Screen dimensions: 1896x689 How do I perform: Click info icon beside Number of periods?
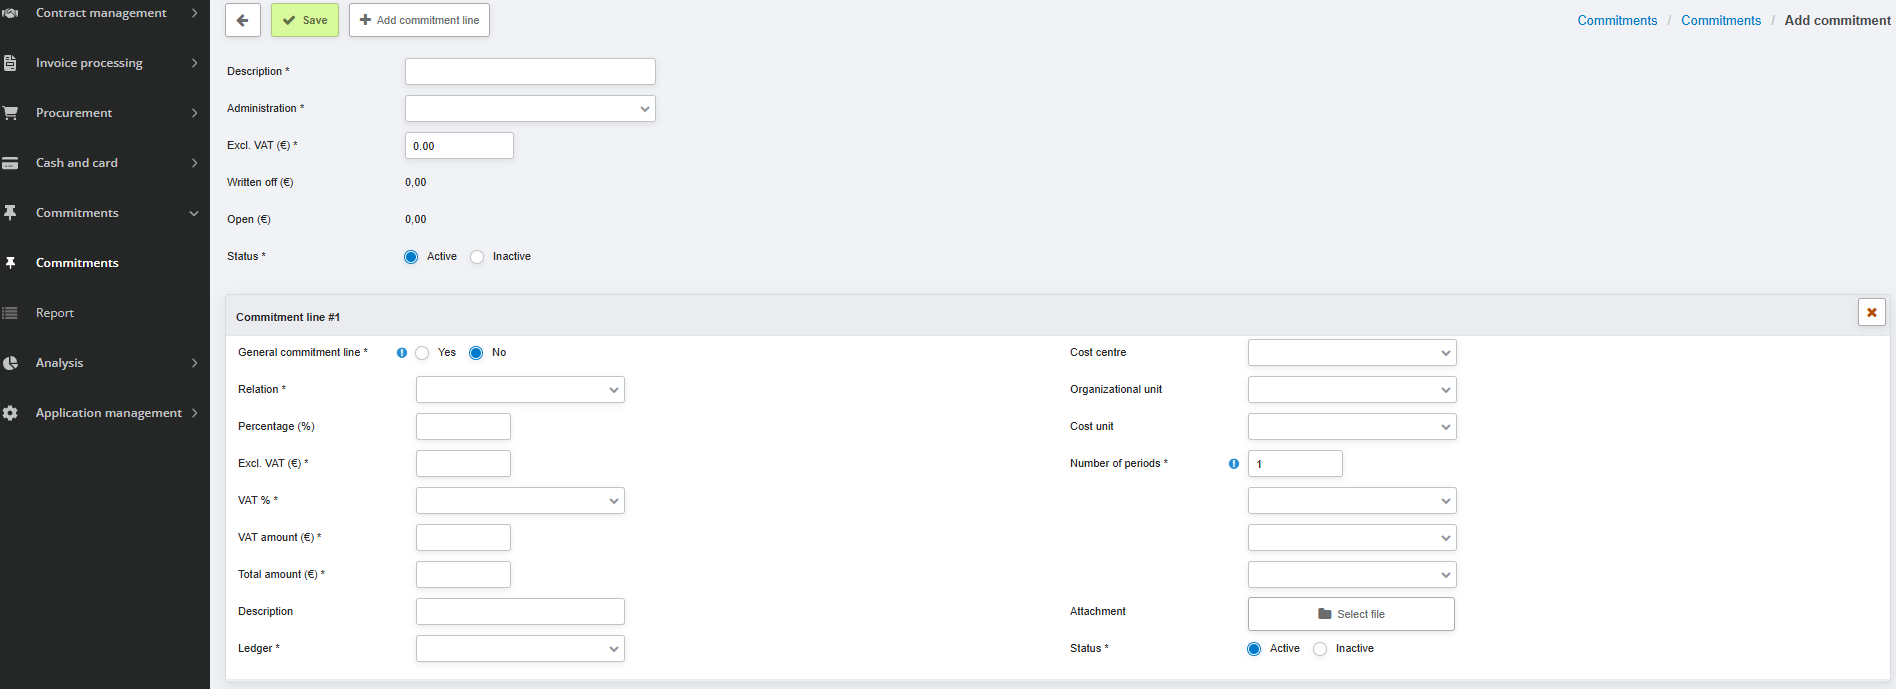1233,464
